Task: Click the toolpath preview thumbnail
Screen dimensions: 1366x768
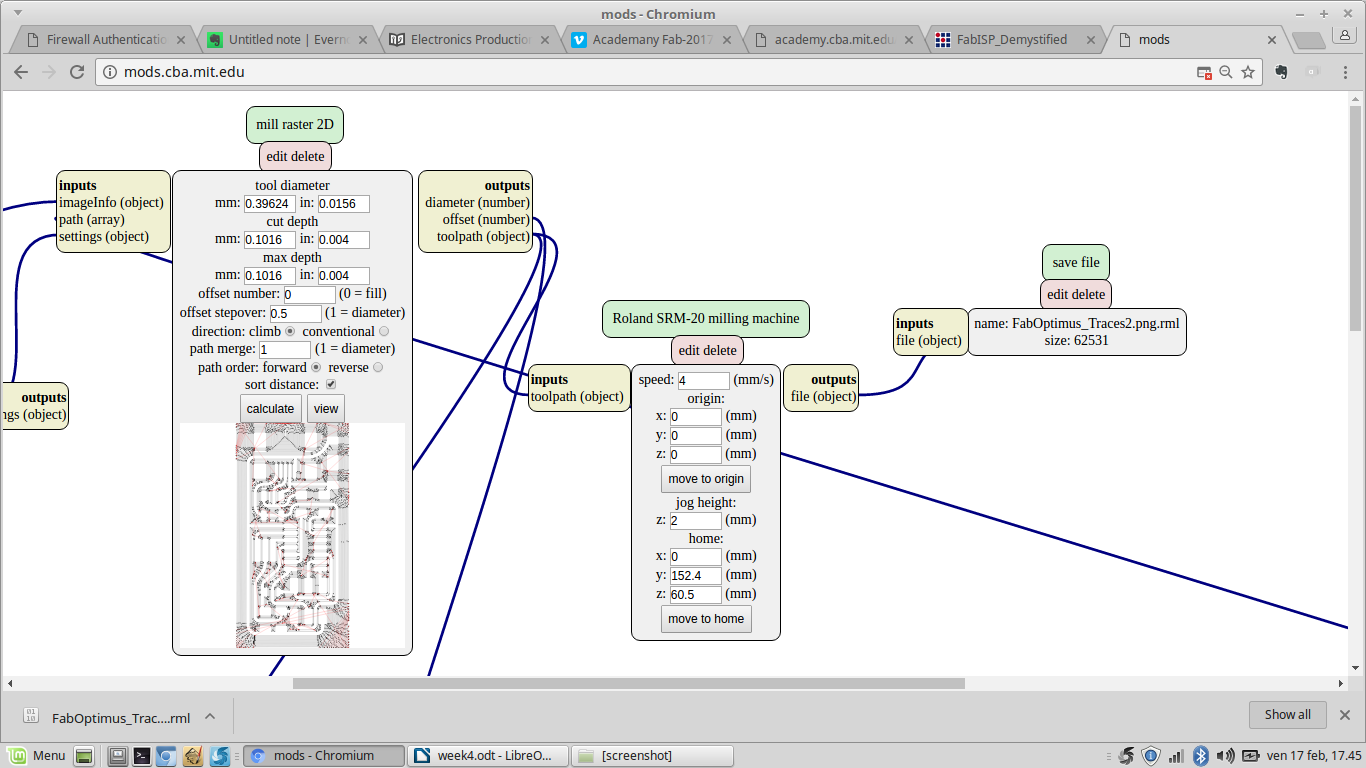Action: (292, 535)
